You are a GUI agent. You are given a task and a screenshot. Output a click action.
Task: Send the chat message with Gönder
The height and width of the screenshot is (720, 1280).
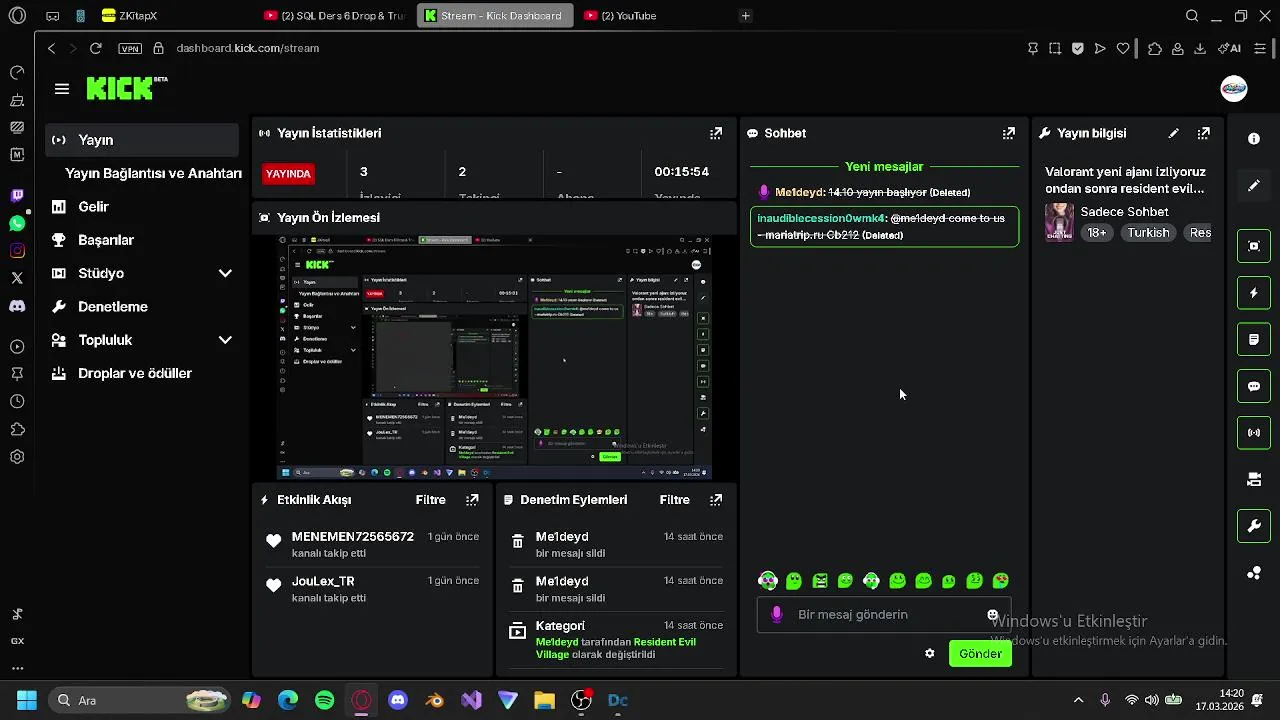pyautogui.click(x=980, y=654)
